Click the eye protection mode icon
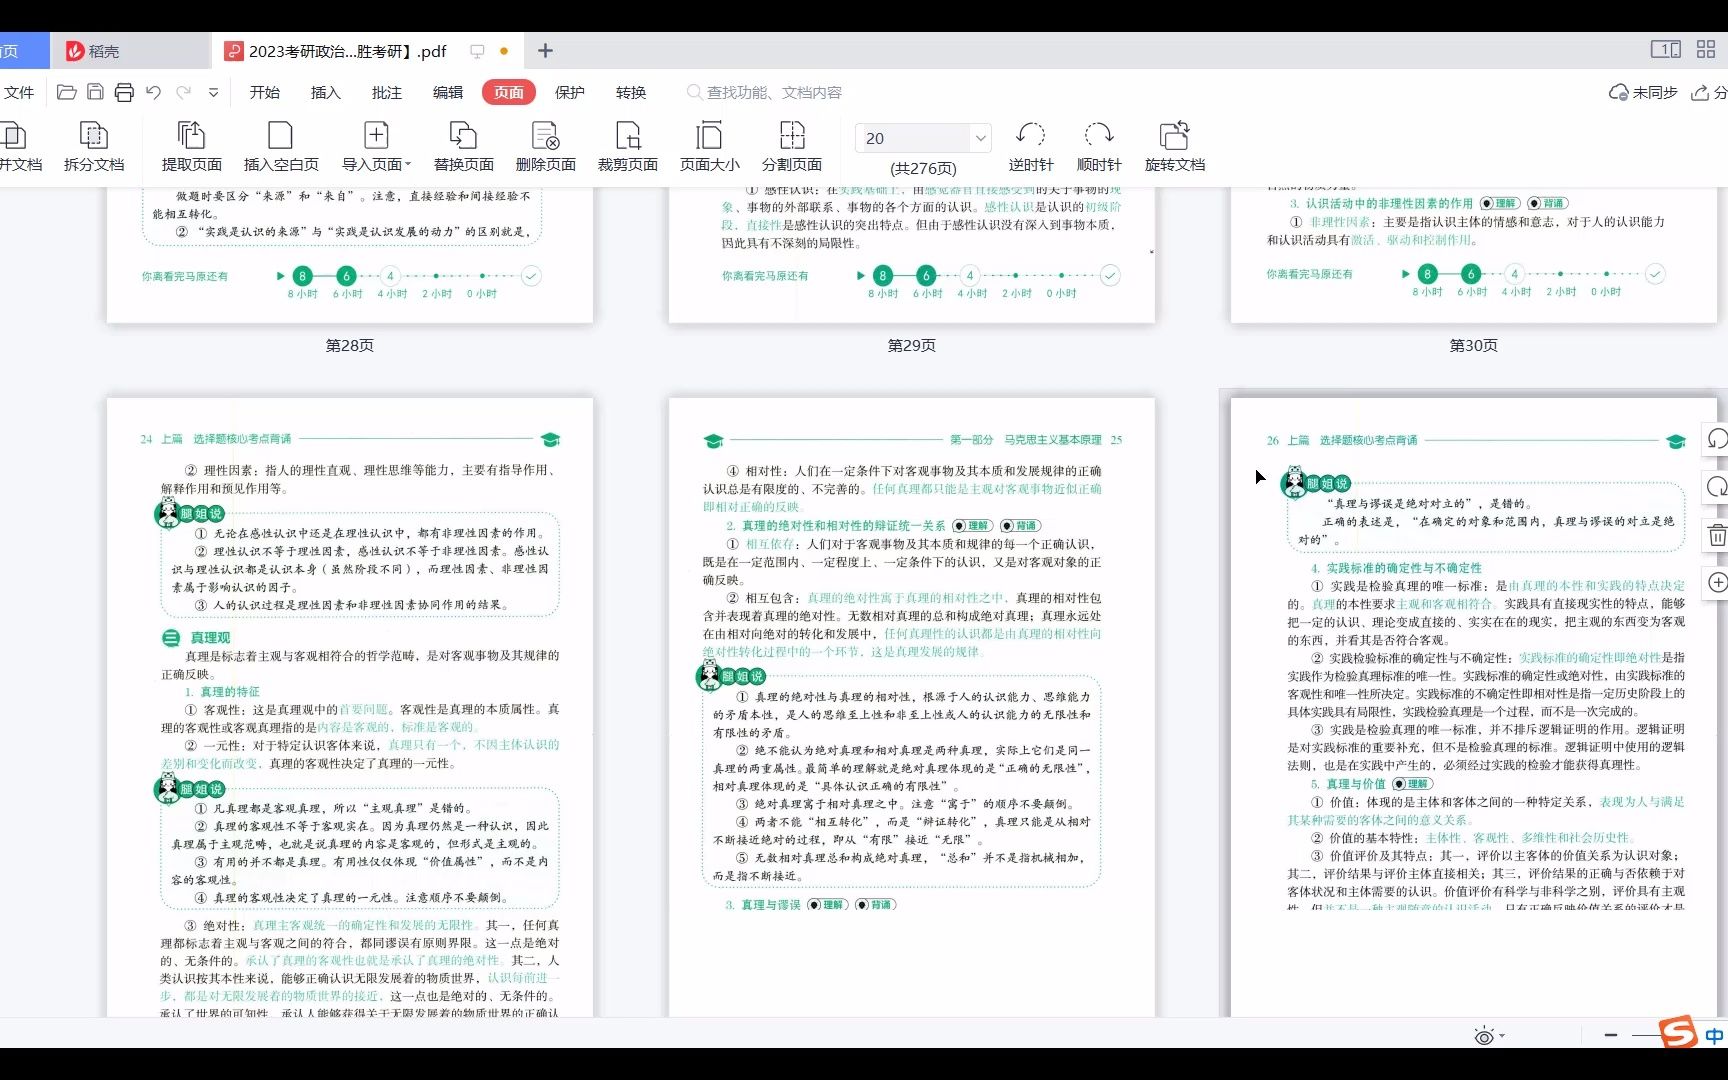 pyautogui.click(x=1484, y=1037)
